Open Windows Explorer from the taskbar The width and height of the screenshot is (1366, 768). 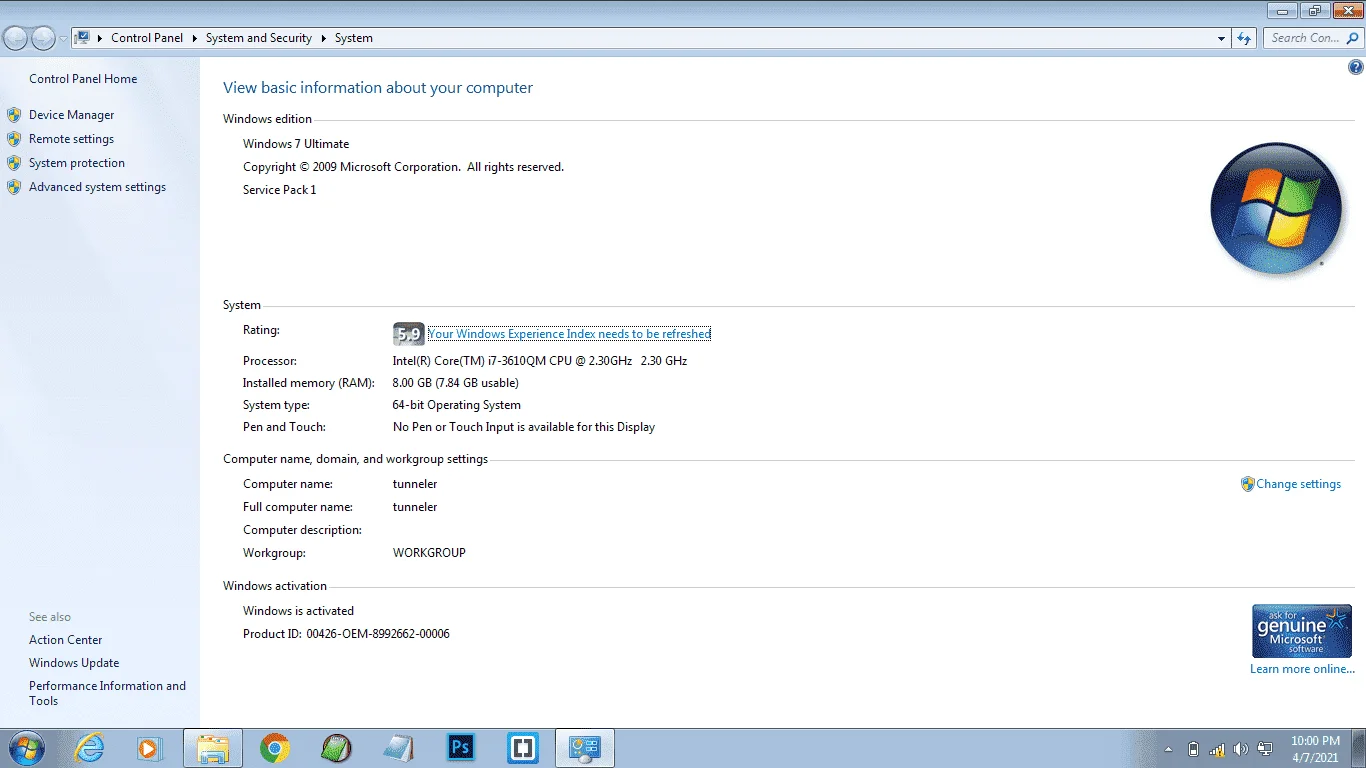tap(213, 748)
